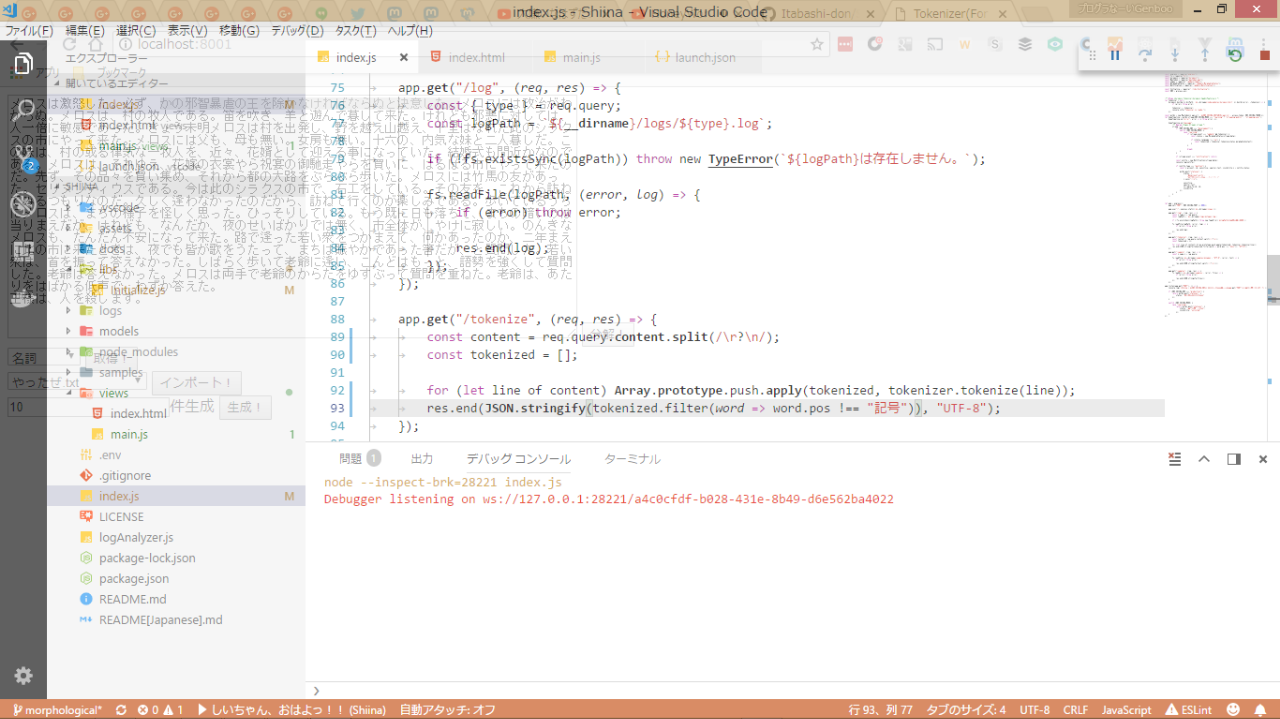Open the Manage gear in activity bar
Viewport: 1280px width, 719px height.
[x=23, y=676]
